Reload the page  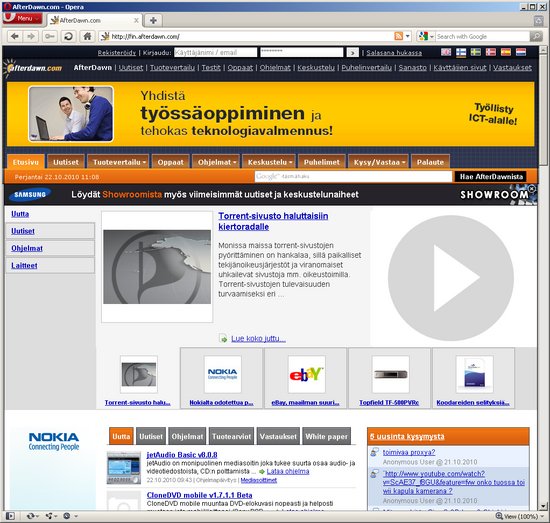tap(68, 36)
